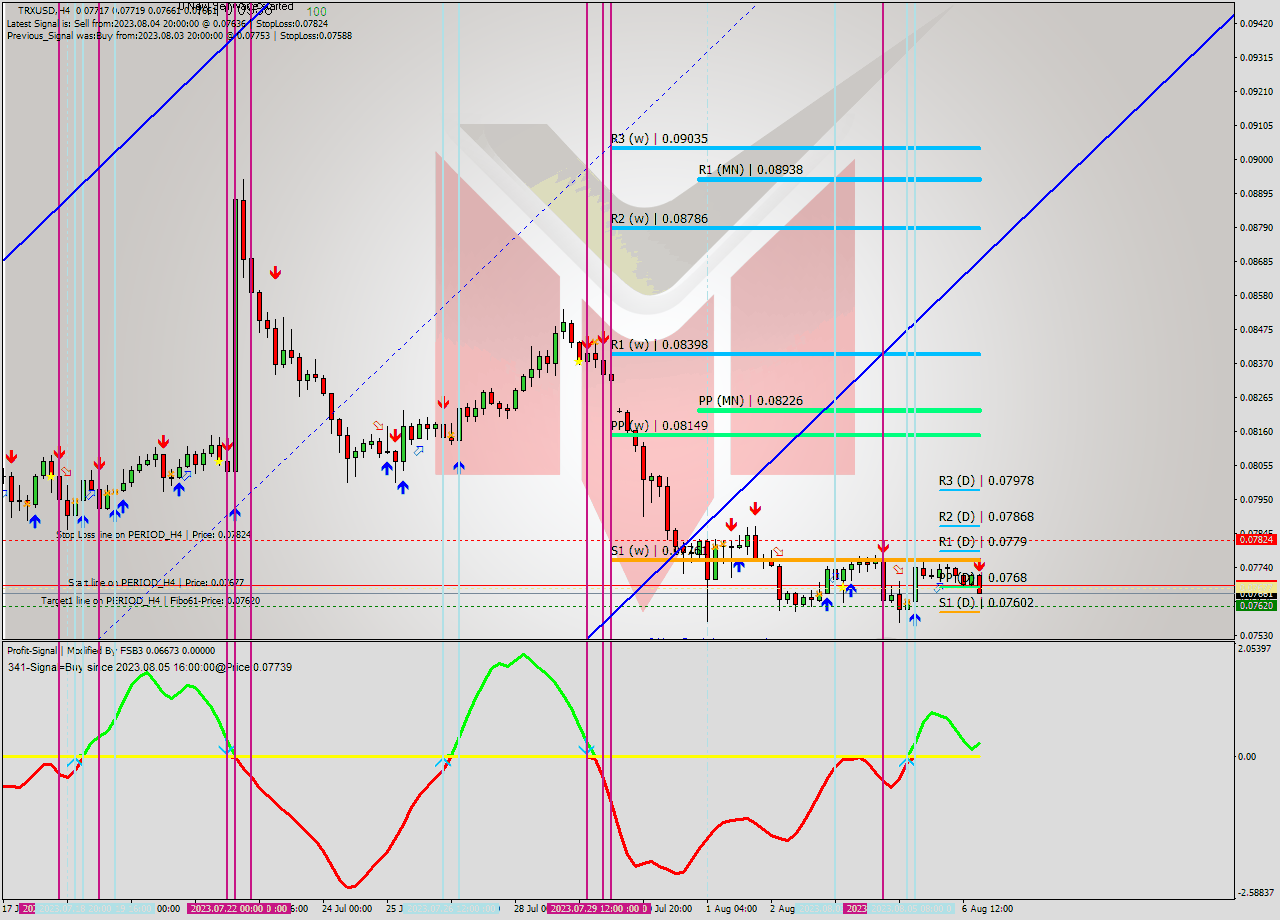Click the orange S1 (w) support line
1280x920 pixels.
tap(795, 560)
